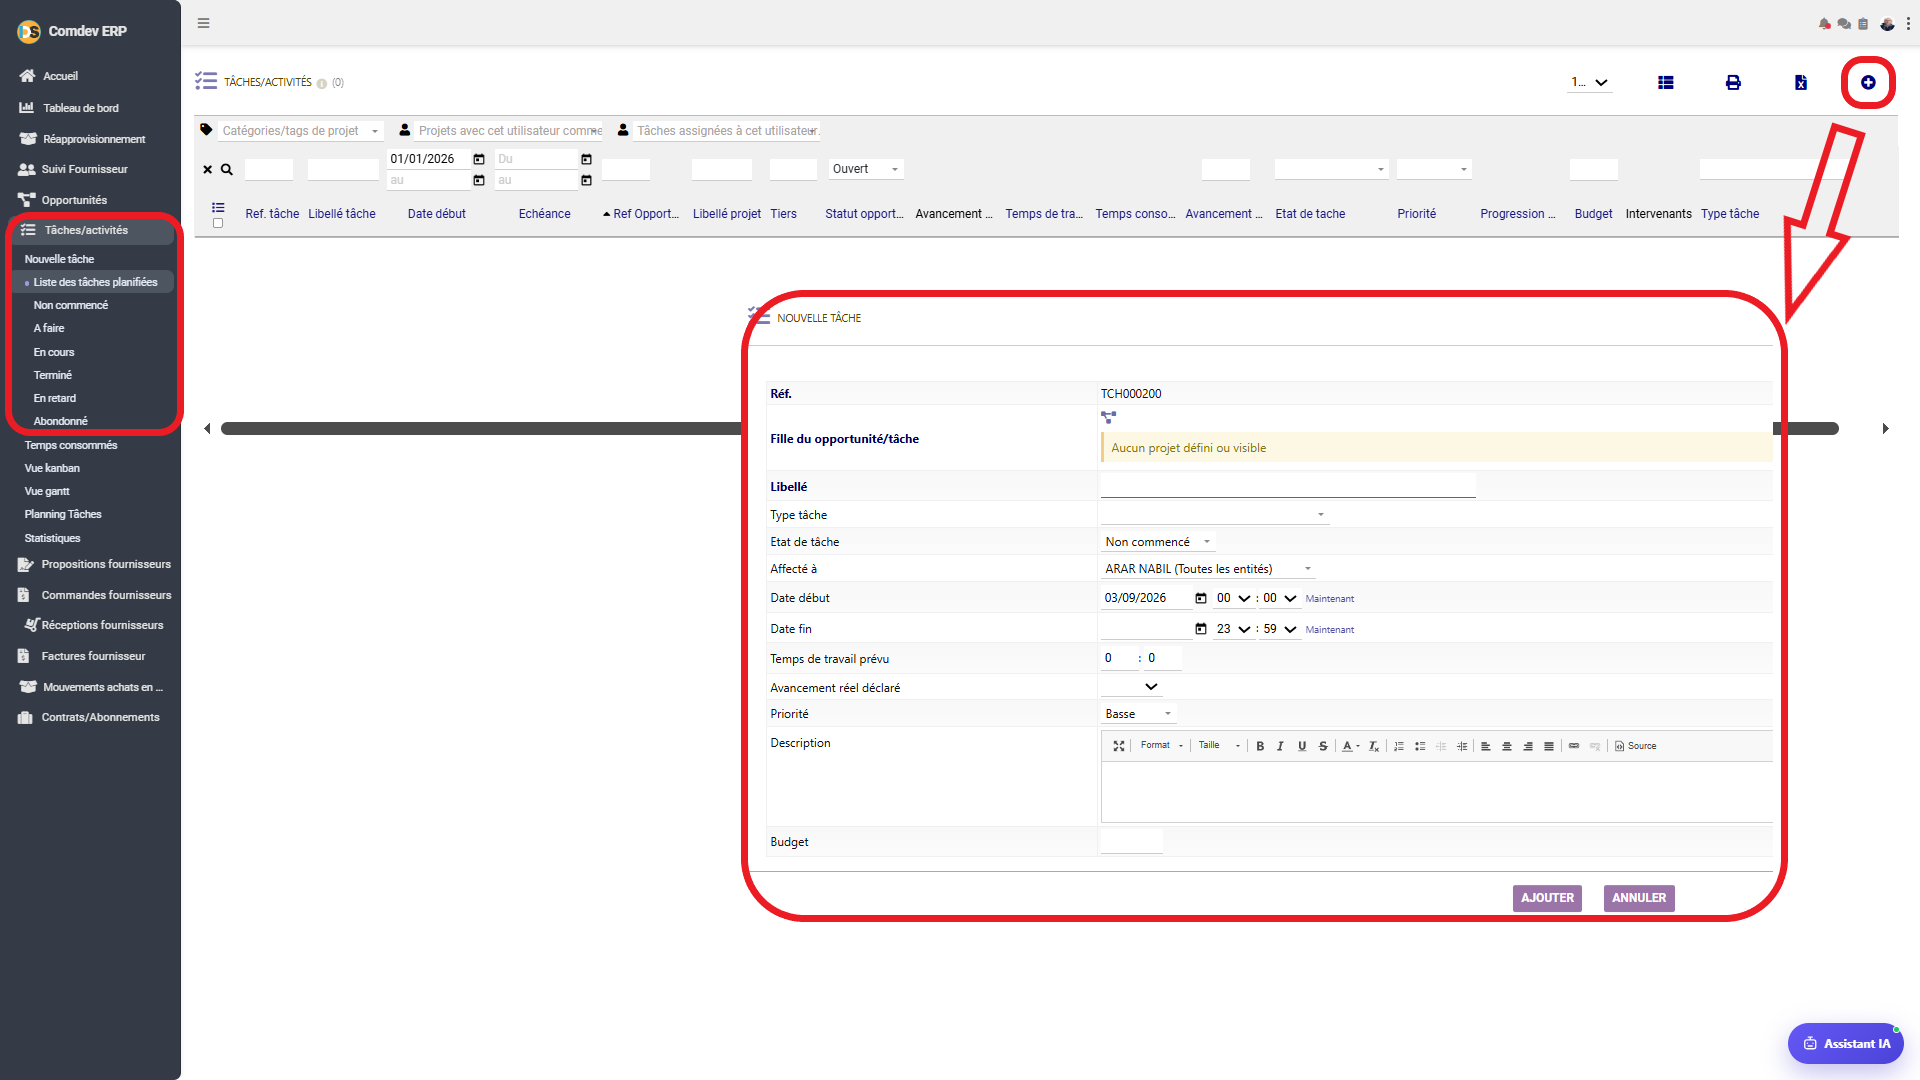Tick the select-all checkbox in the table header

tap(218, 223)
